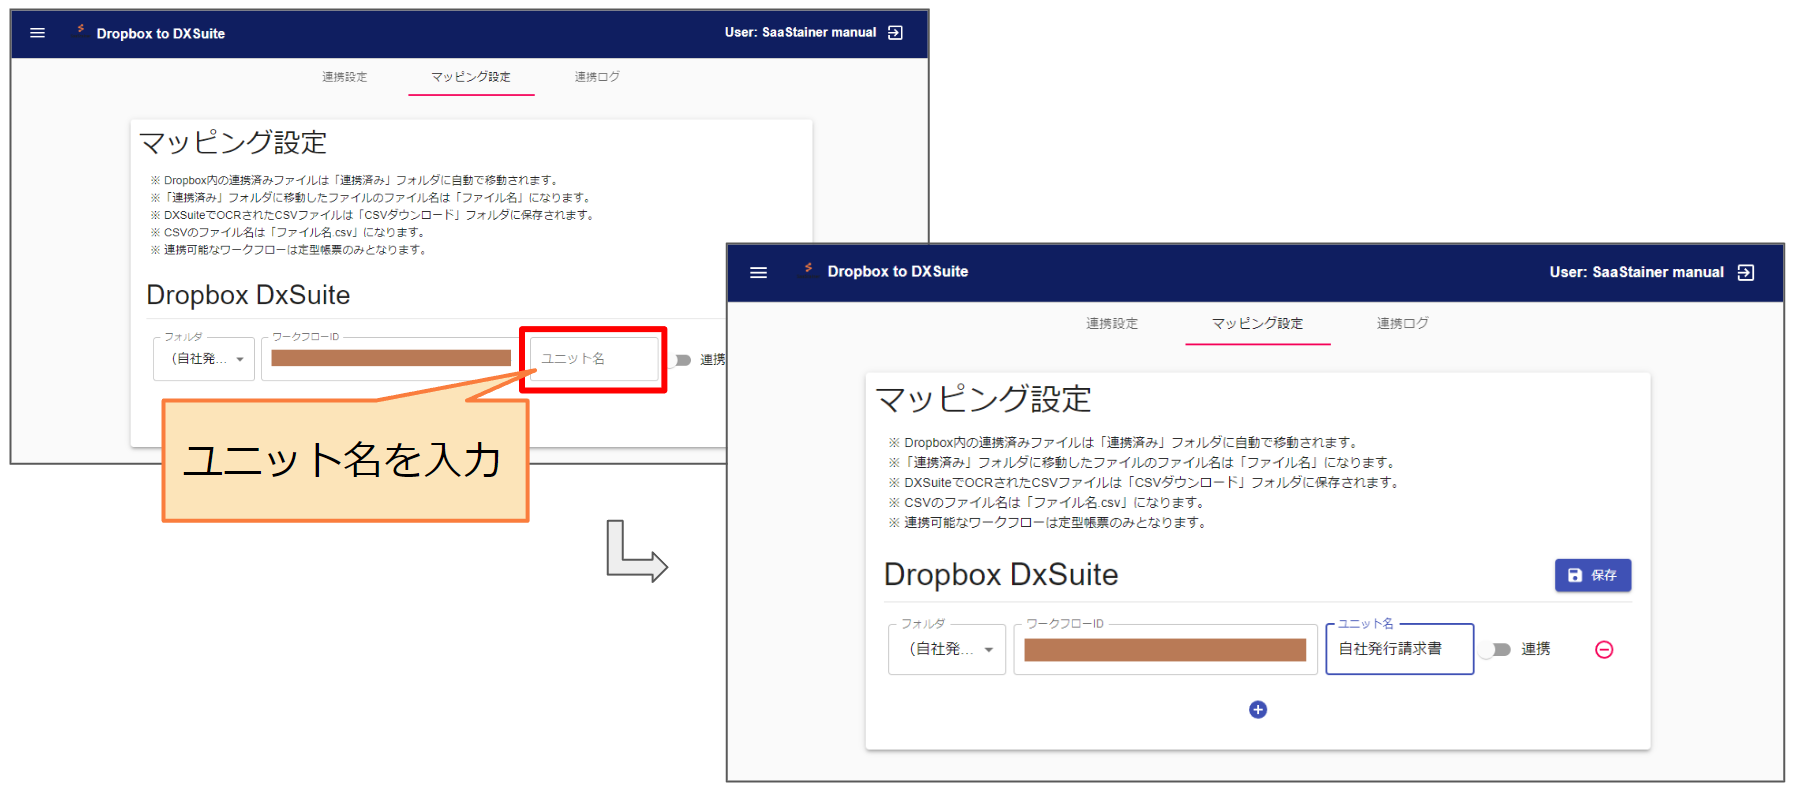Click User: SaaStainer manual text in back window

coord(801,33)
